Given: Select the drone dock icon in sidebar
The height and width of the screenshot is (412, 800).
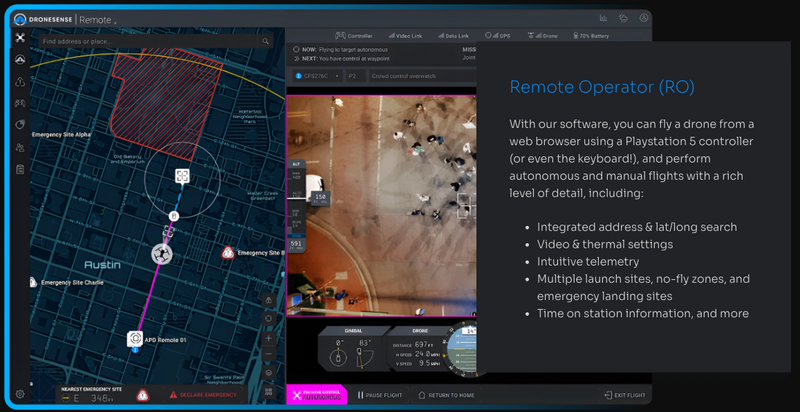Looking at the screenshot, I should tap(20, 60).
